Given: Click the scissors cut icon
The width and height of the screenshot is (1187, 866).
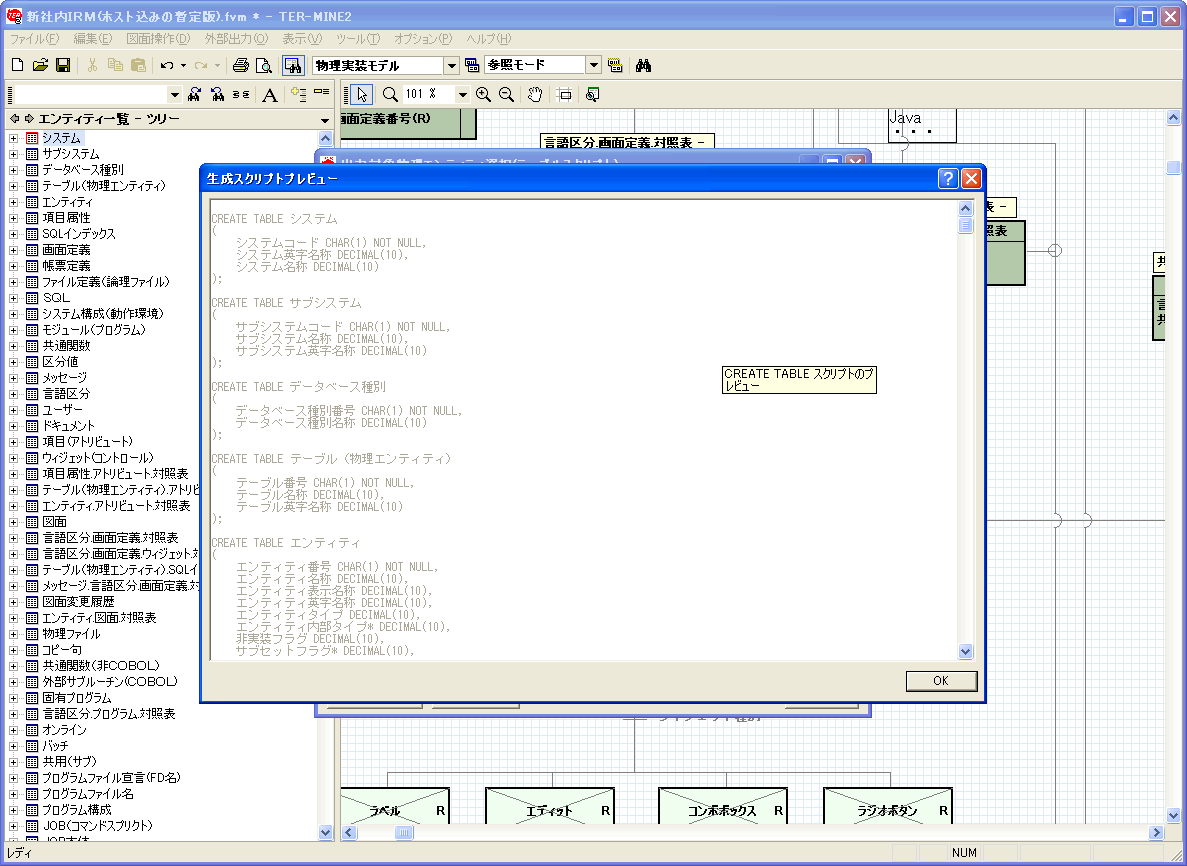Looking at the screenshot, I should coord(92,66).
